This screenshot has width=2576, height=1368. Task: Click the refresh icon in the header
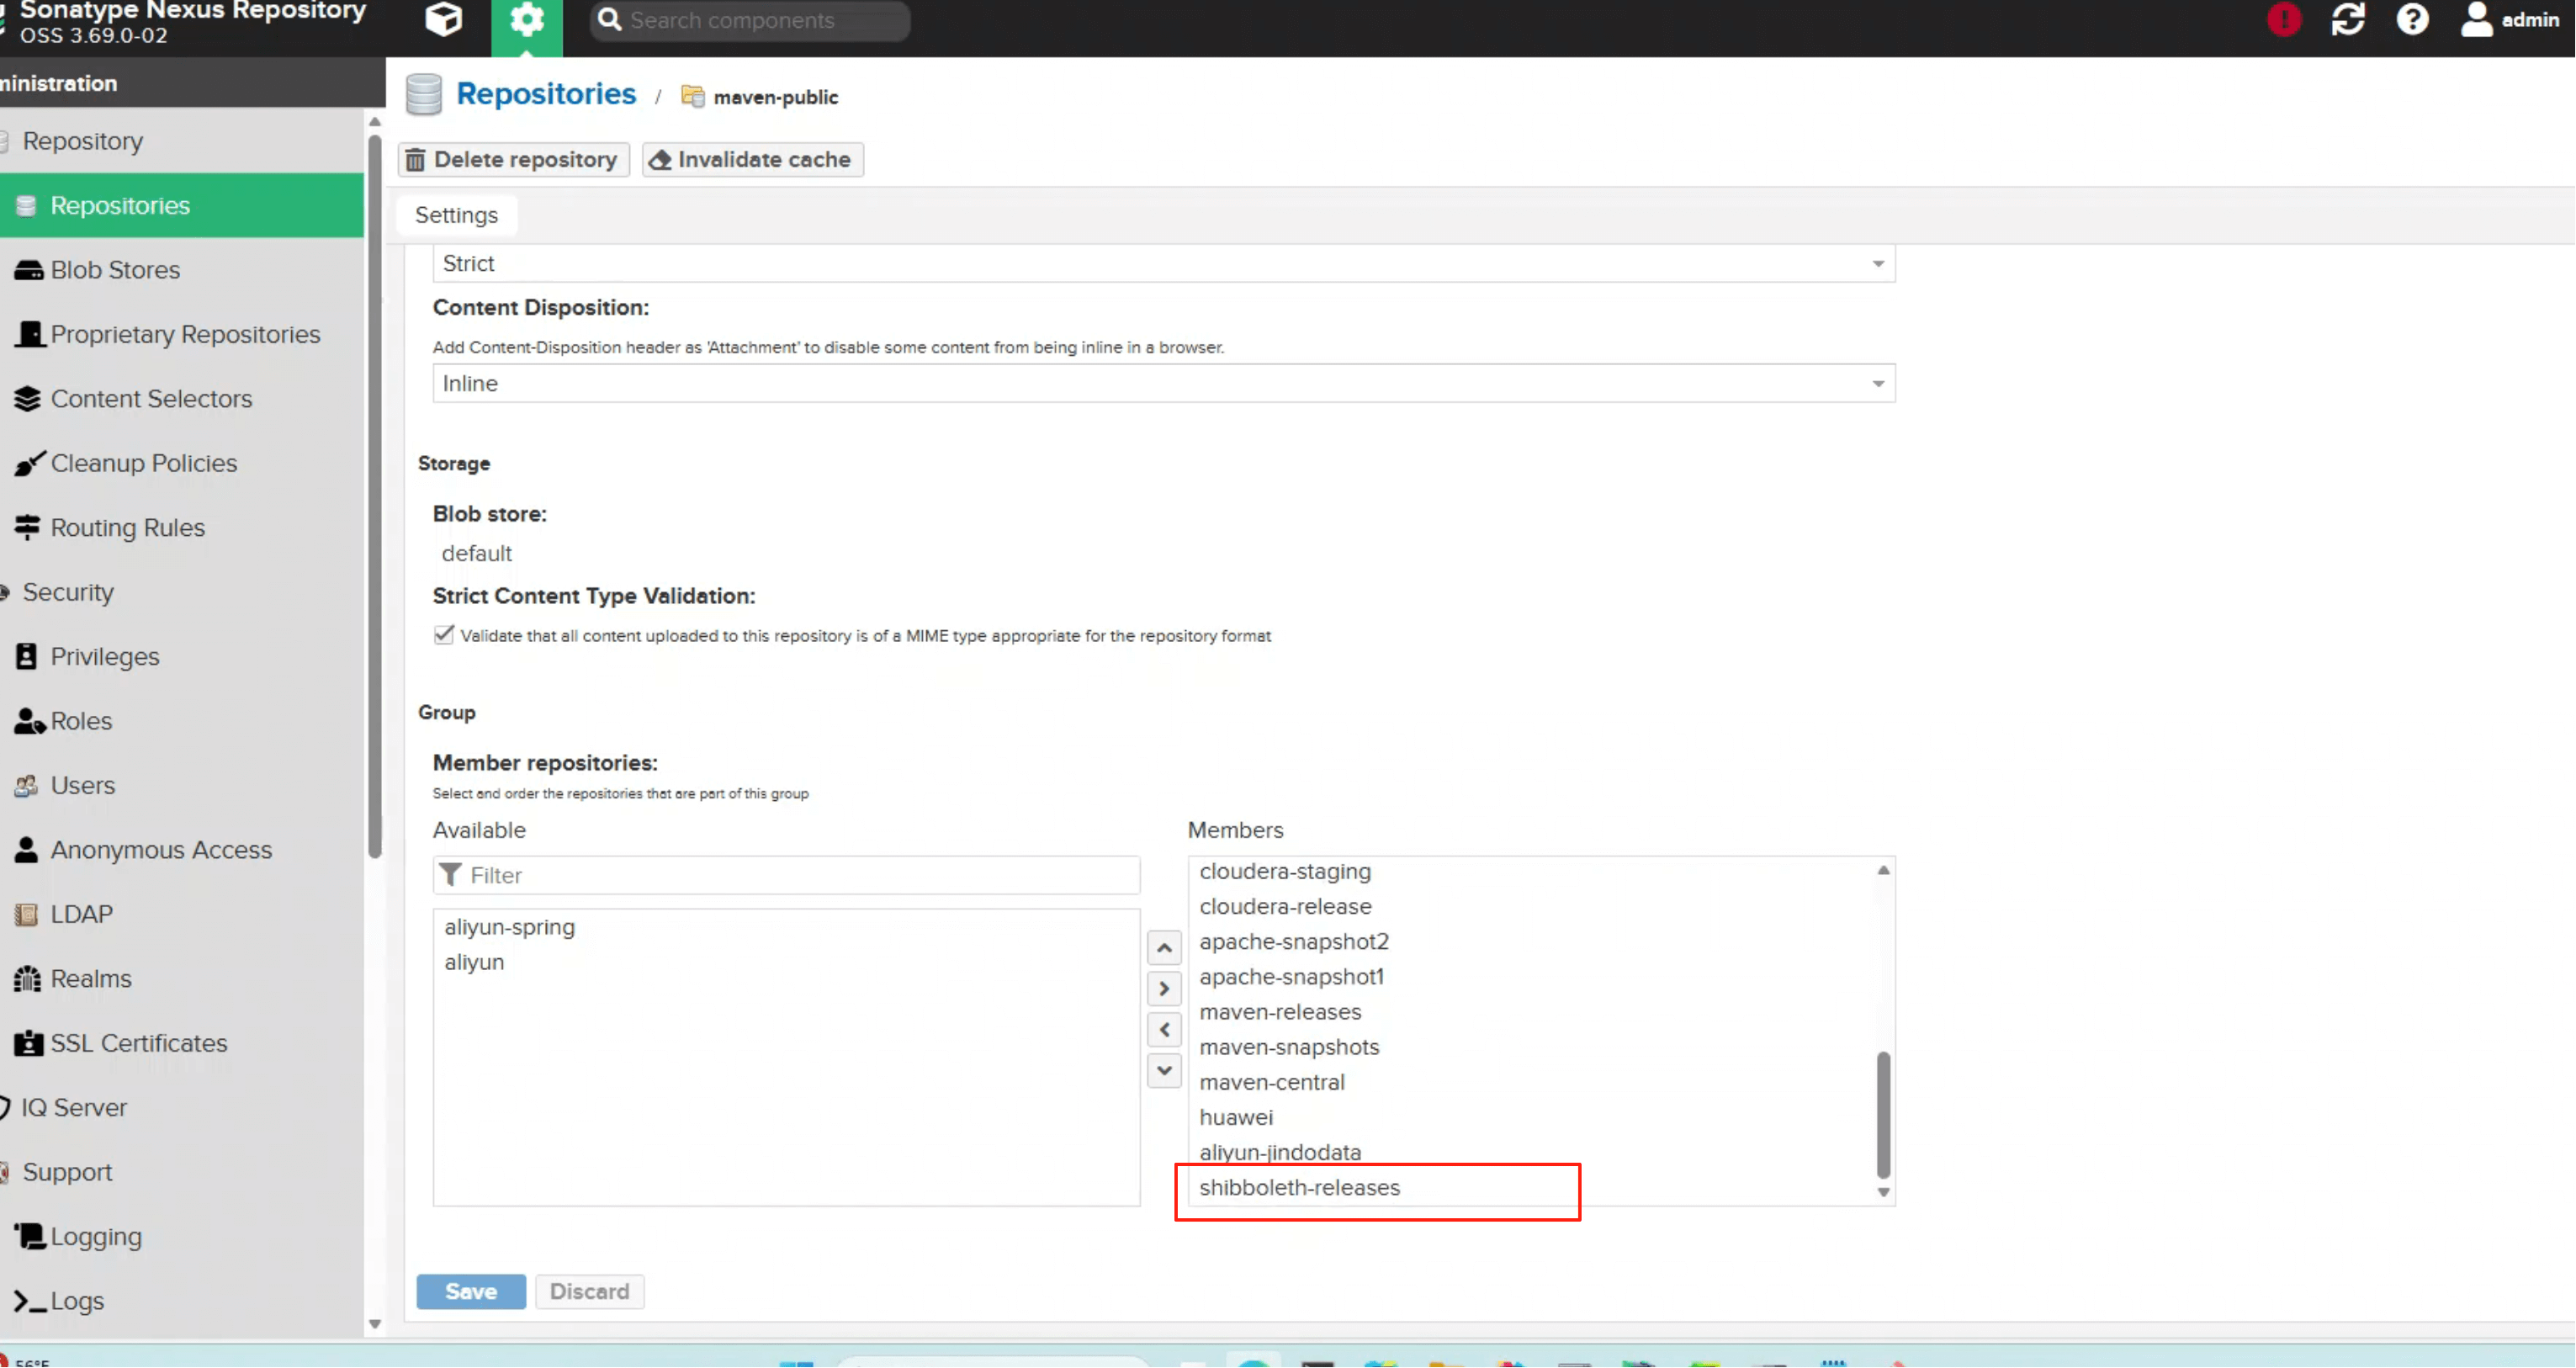pos(2348,20)
